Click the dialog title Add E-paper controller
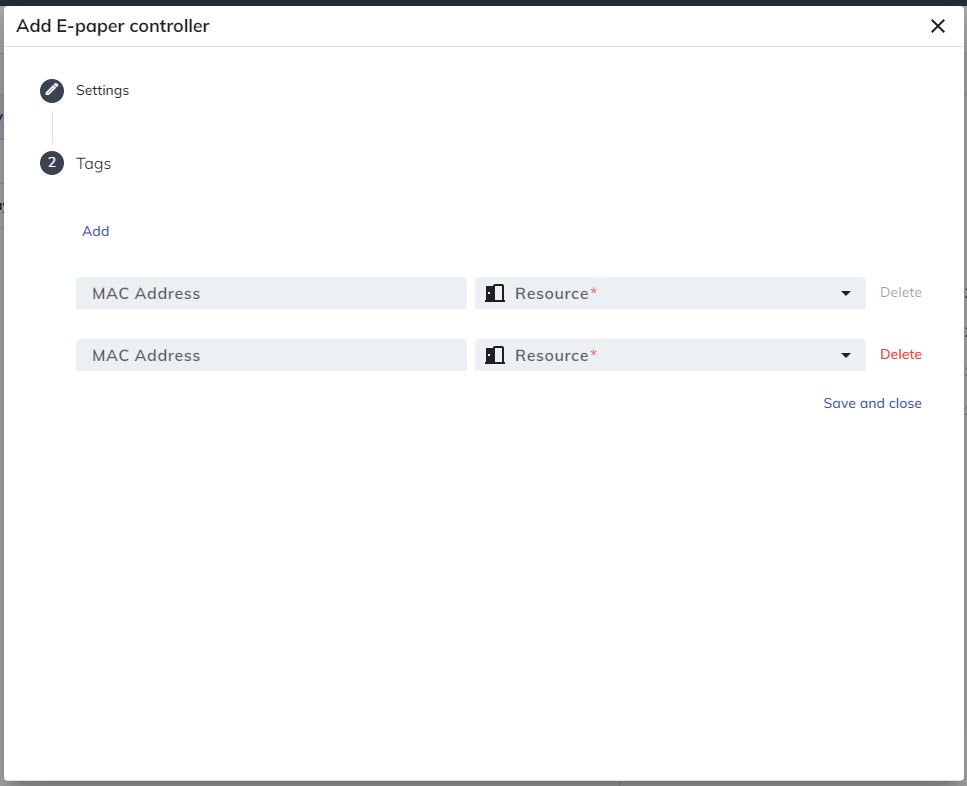The image size is (967, 786). coord(113,26)
